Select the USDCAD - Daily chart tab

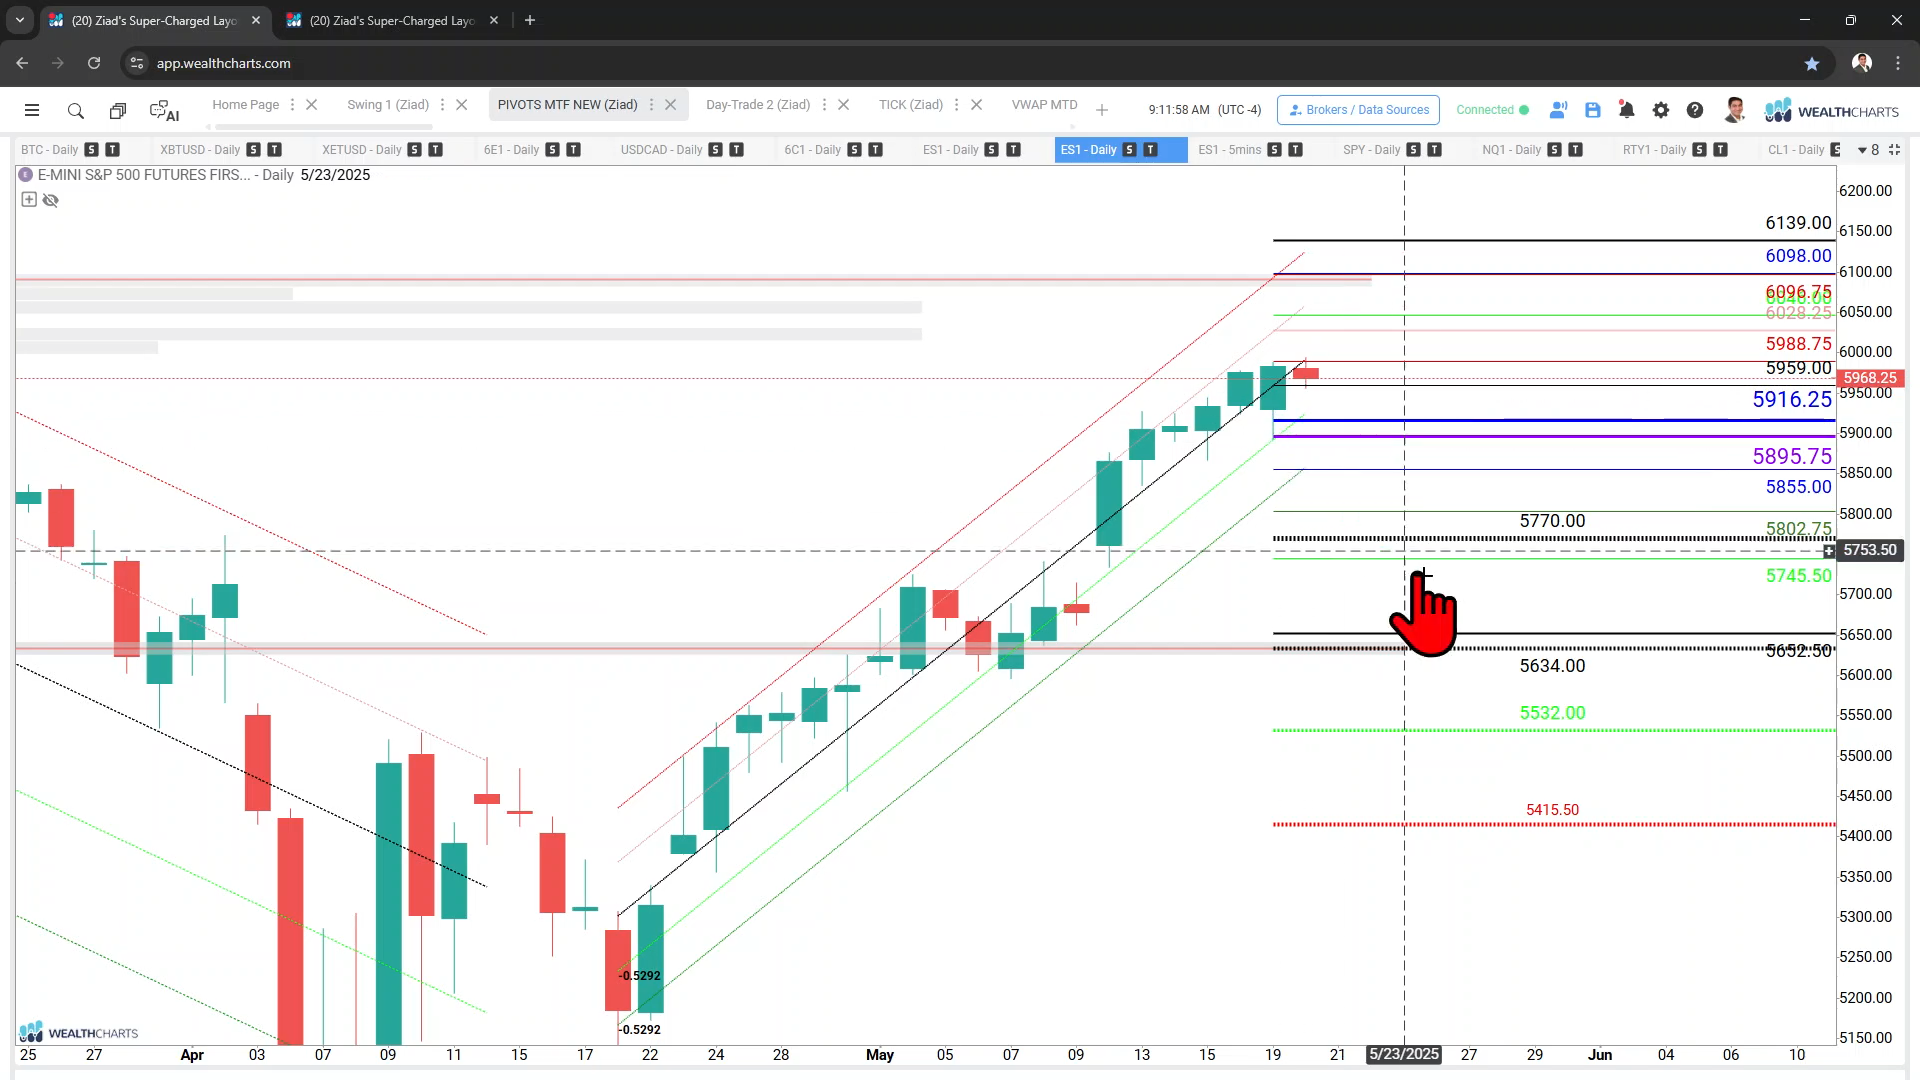click(x=661, y=150)
